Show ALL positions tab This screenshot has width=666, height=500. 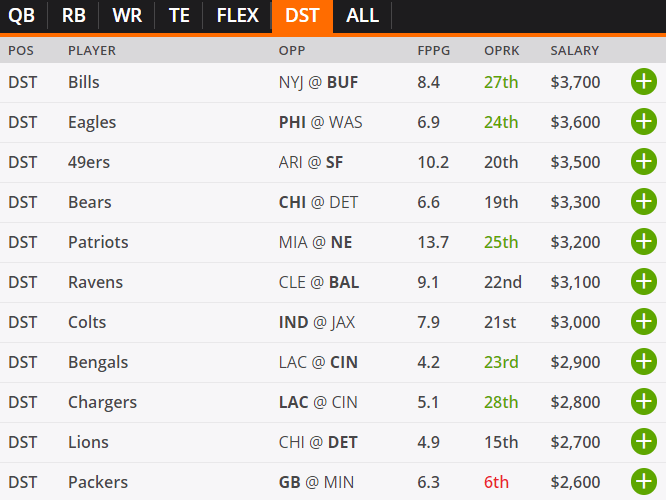coord(362,15)
